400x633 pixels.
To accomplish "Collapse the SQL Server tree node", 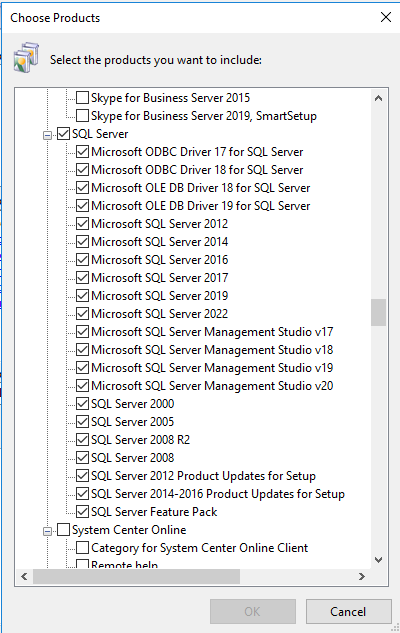I will point(47,135).
